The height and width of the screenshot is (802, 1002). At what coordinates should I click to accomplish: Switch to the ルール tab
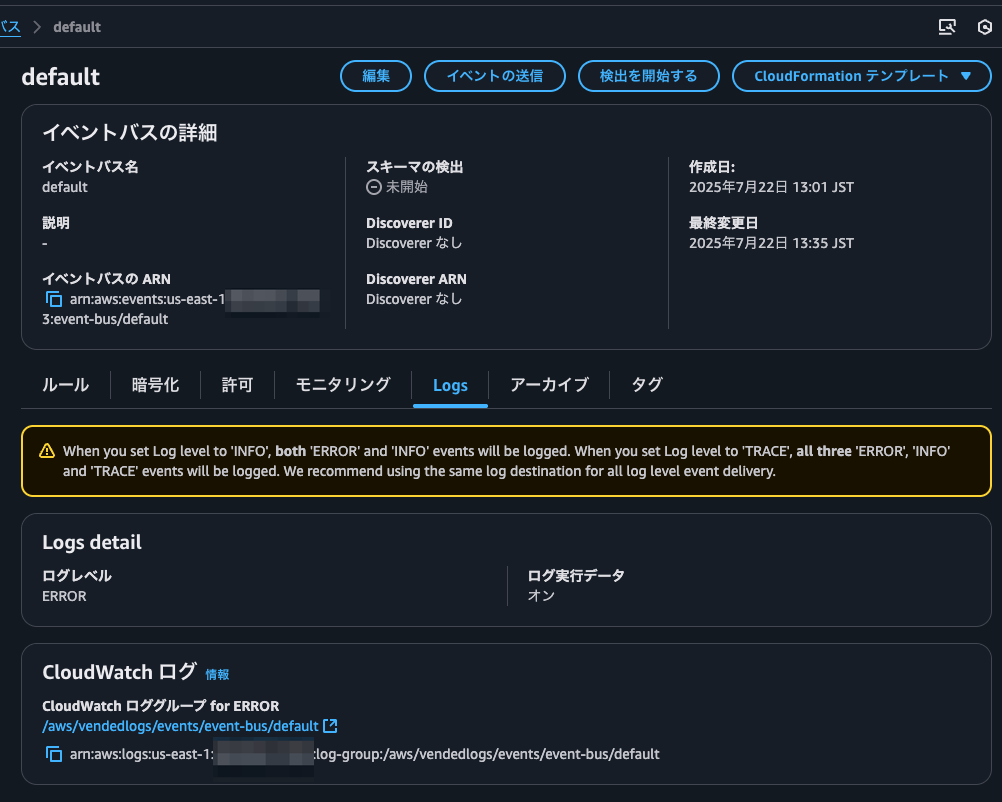coord(65,385)
